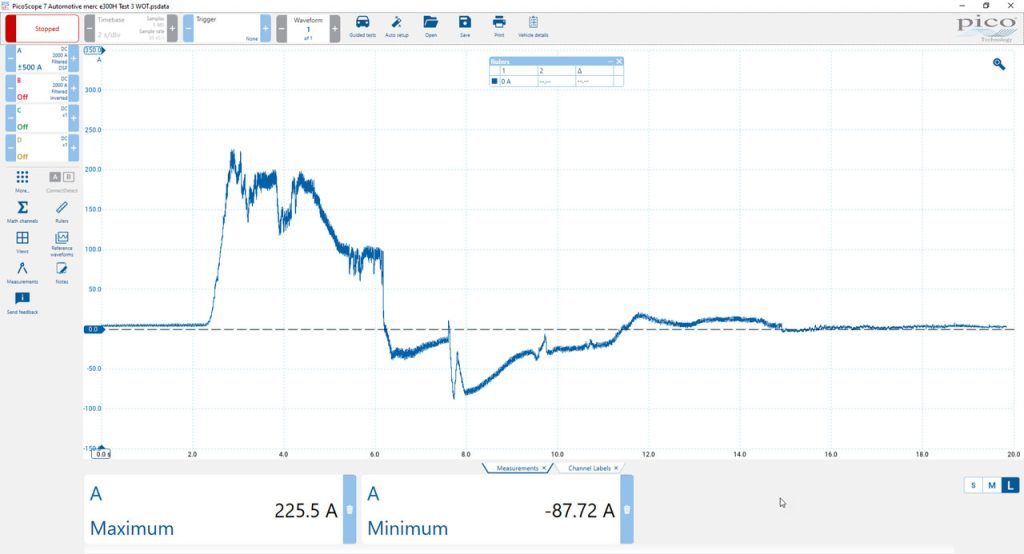Open Math channels sigma tool
Image resolution: width=1024 pixels, height=554 pixels.
point(22,208)
